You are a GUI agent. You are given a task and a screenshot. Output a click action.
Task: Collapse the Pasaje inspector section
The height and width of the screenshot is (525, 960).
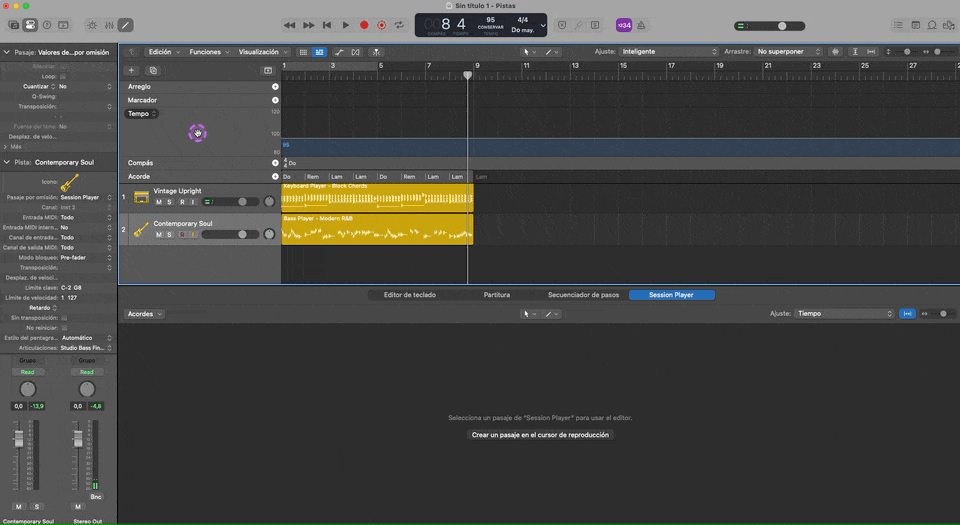(x=7, y=52)
